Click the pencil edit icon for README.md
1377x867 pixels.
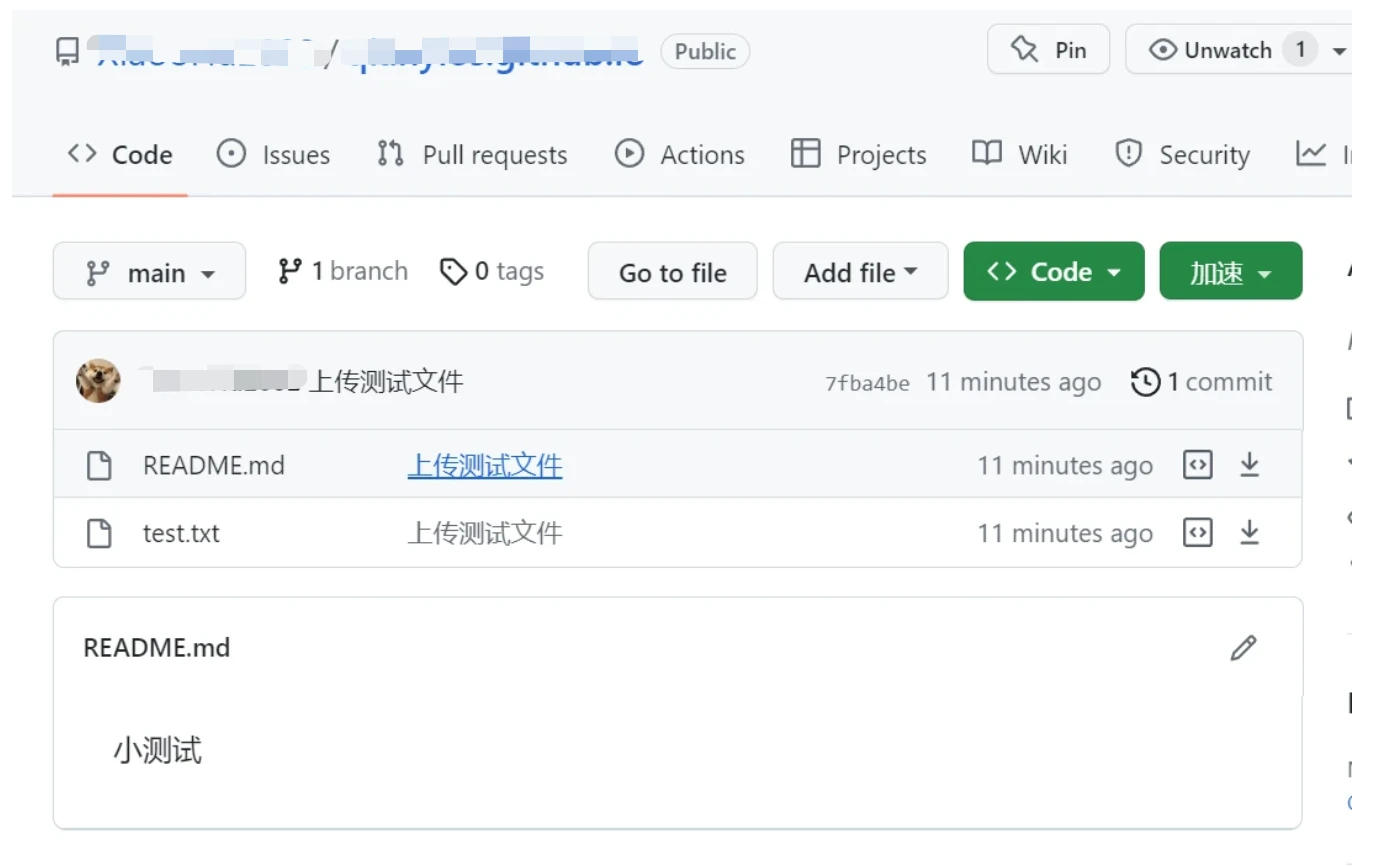coord(1243,648)
